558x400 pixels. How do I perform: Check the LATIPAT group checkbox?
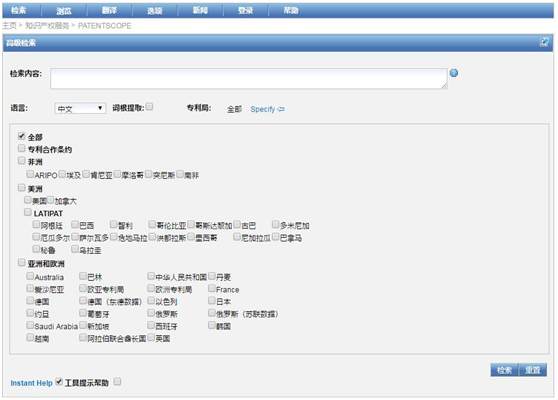(28, 212)
